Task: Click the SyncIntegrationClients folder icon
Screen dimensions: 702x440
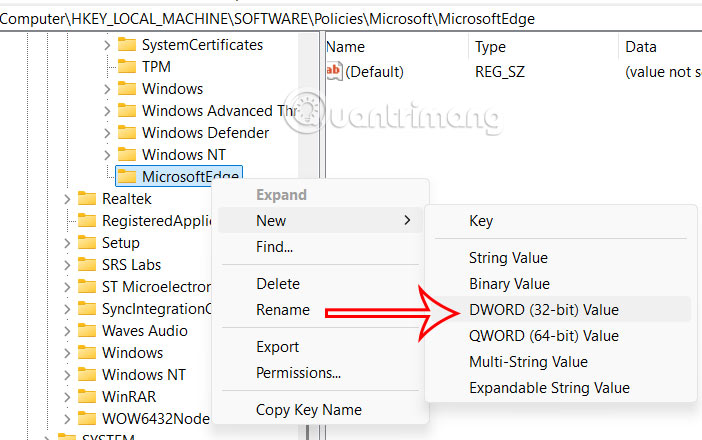Action: [87, 308]
